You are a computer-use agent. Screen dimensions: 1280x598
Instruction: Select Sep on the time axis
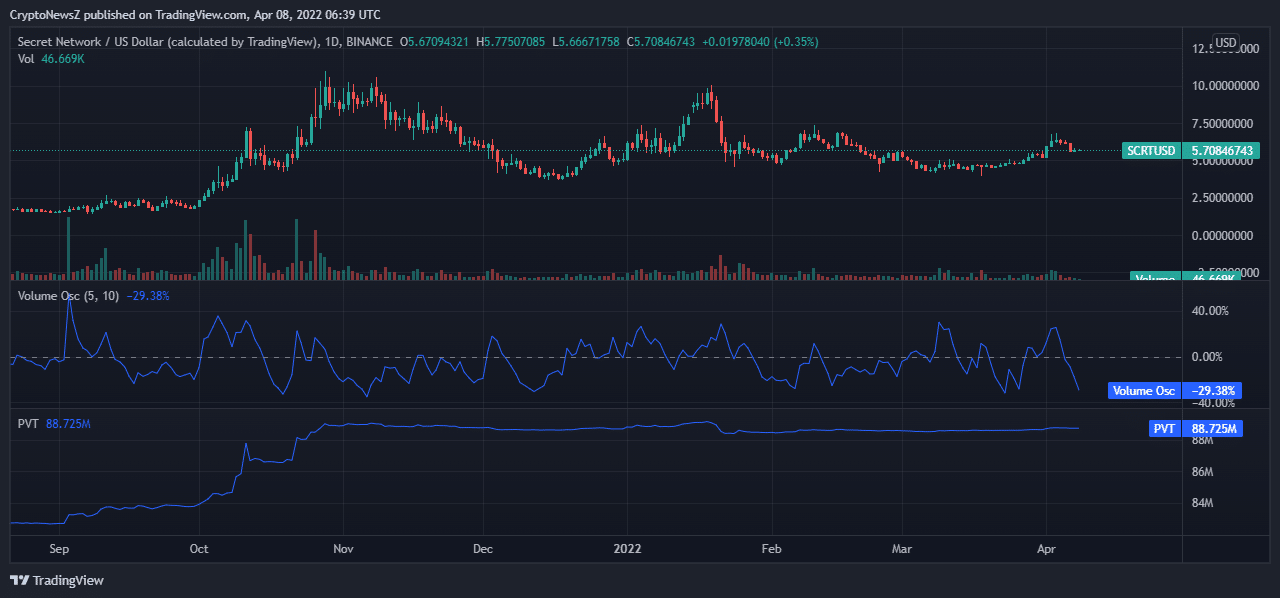pyautogui.click(x=58, y=549)
